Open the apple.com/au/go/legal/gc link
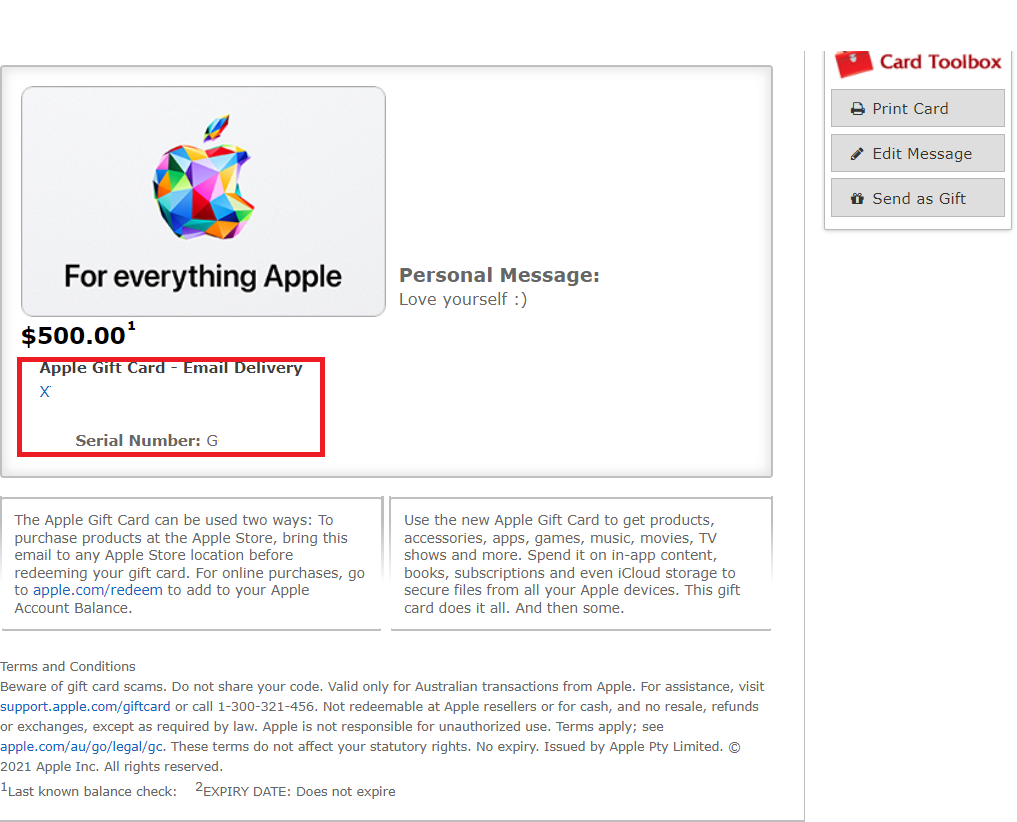Screen dimensions: 1017x822 coord(82,746)
